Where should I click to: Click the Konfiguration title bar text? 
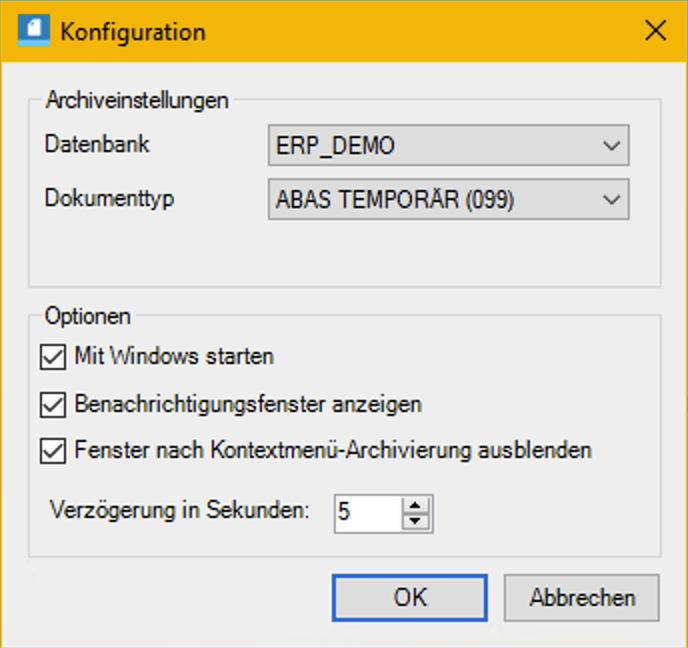(133, 32)
